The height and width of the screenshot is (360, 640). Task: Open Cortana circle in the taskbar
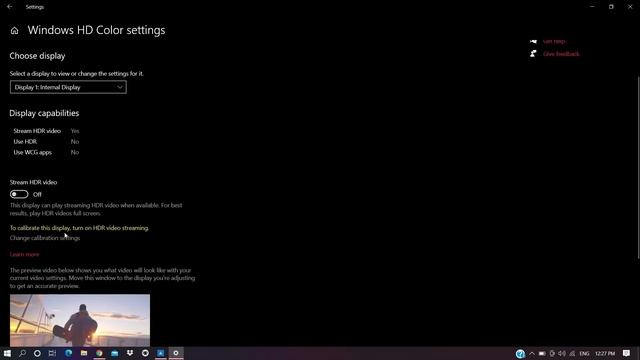[x=37, y=353]
